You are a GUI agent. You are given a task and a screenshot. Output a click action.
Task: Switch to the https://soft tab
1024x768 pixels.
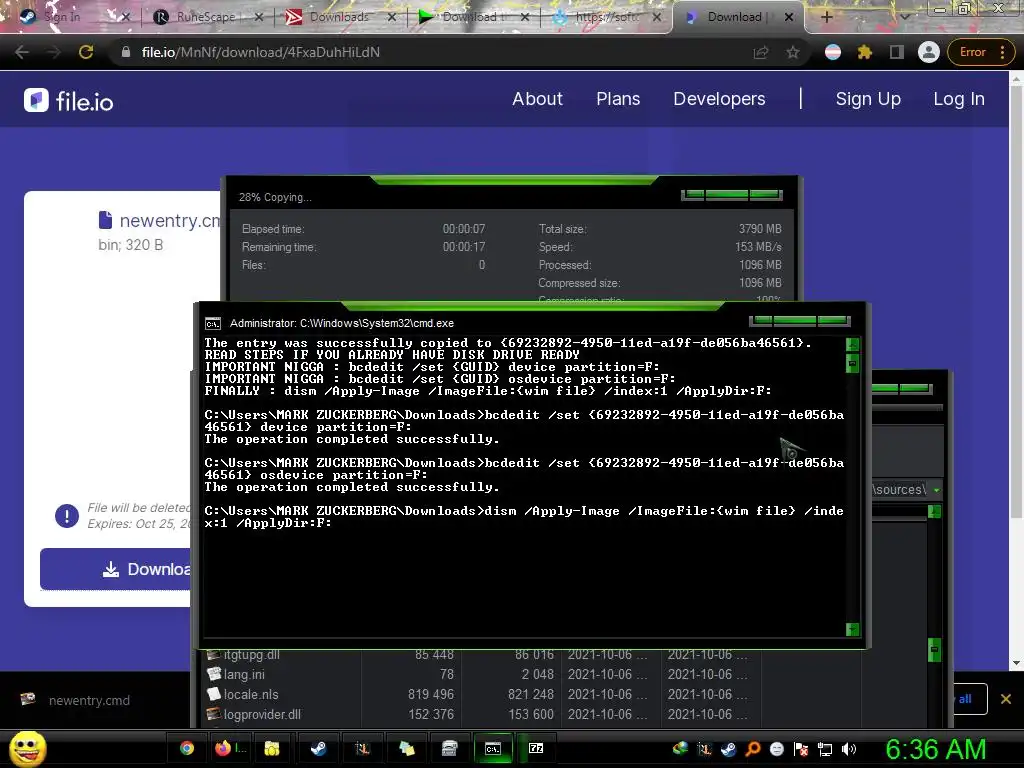[606, 17]
